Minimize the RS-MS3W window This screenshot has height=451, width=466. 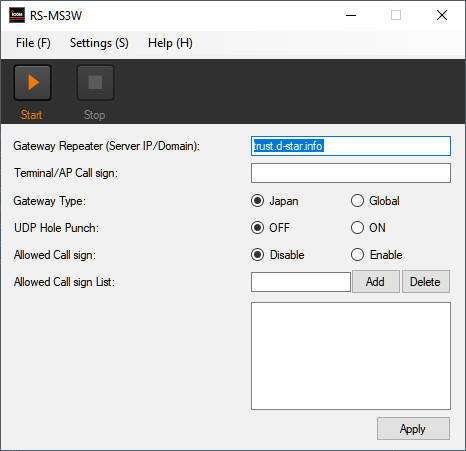pyautogui.click(x=351, y=15)
